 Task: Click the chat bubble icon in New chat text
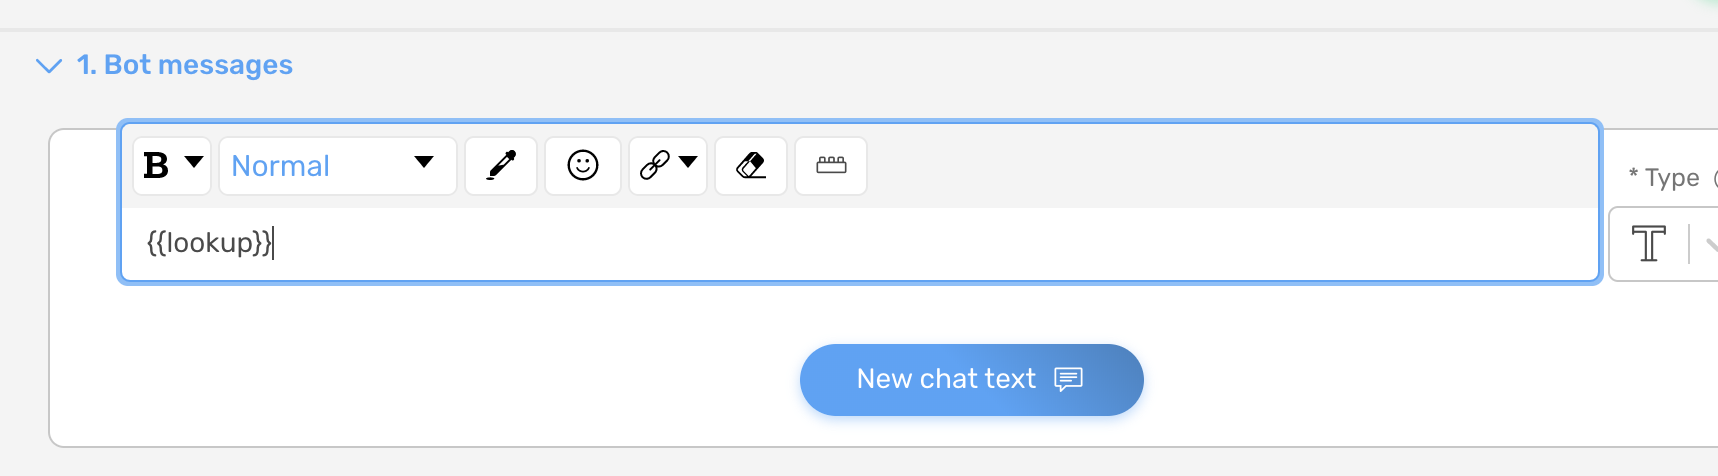1068,380
